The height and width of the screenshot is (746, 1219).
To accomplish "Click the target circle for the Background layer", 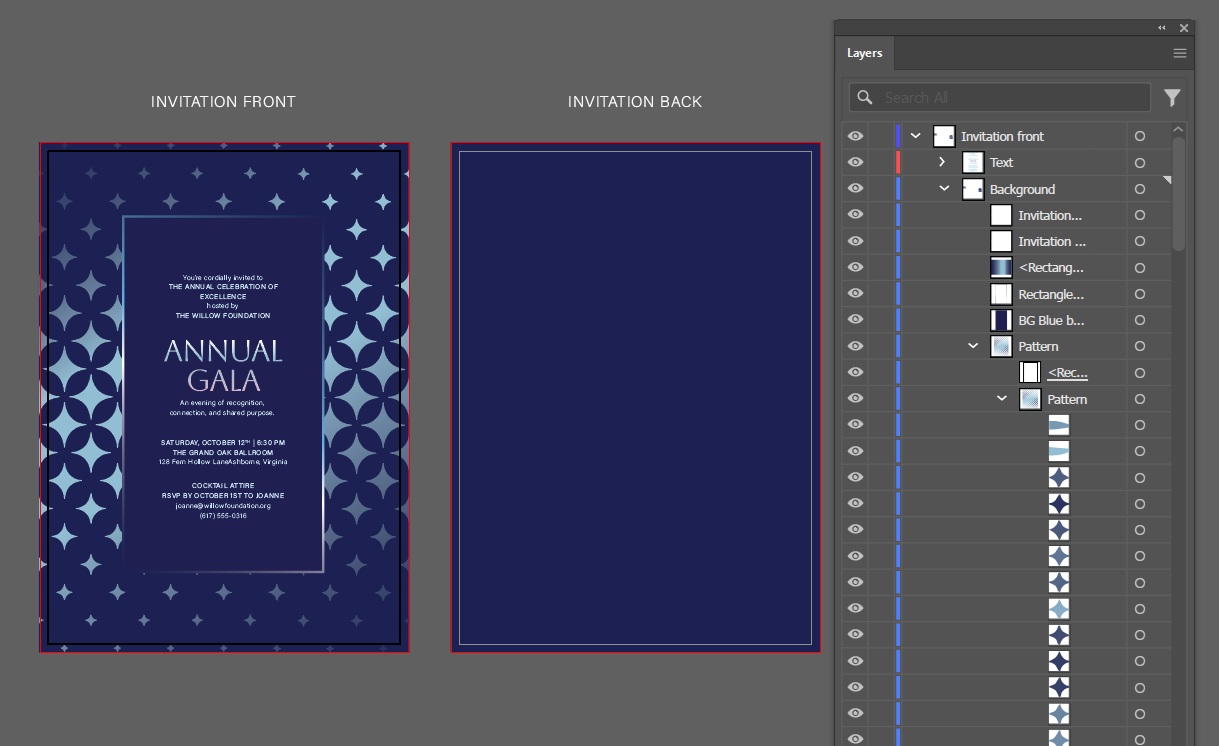I will (1139, 188).
